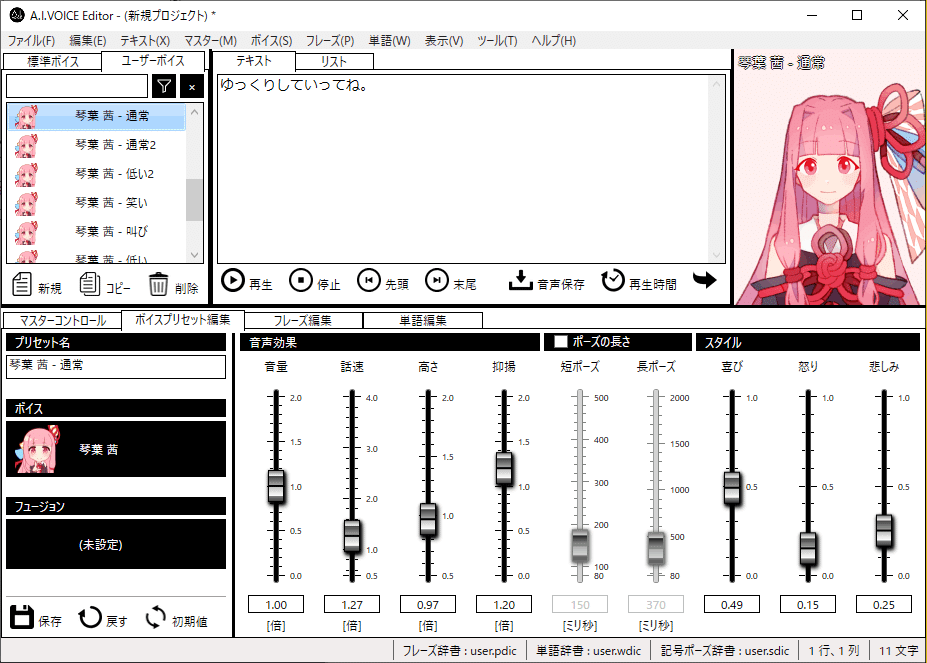Click the 悲しみ style slider handle
The width and height of the screenshot is (927, 663).
[884, 531]
